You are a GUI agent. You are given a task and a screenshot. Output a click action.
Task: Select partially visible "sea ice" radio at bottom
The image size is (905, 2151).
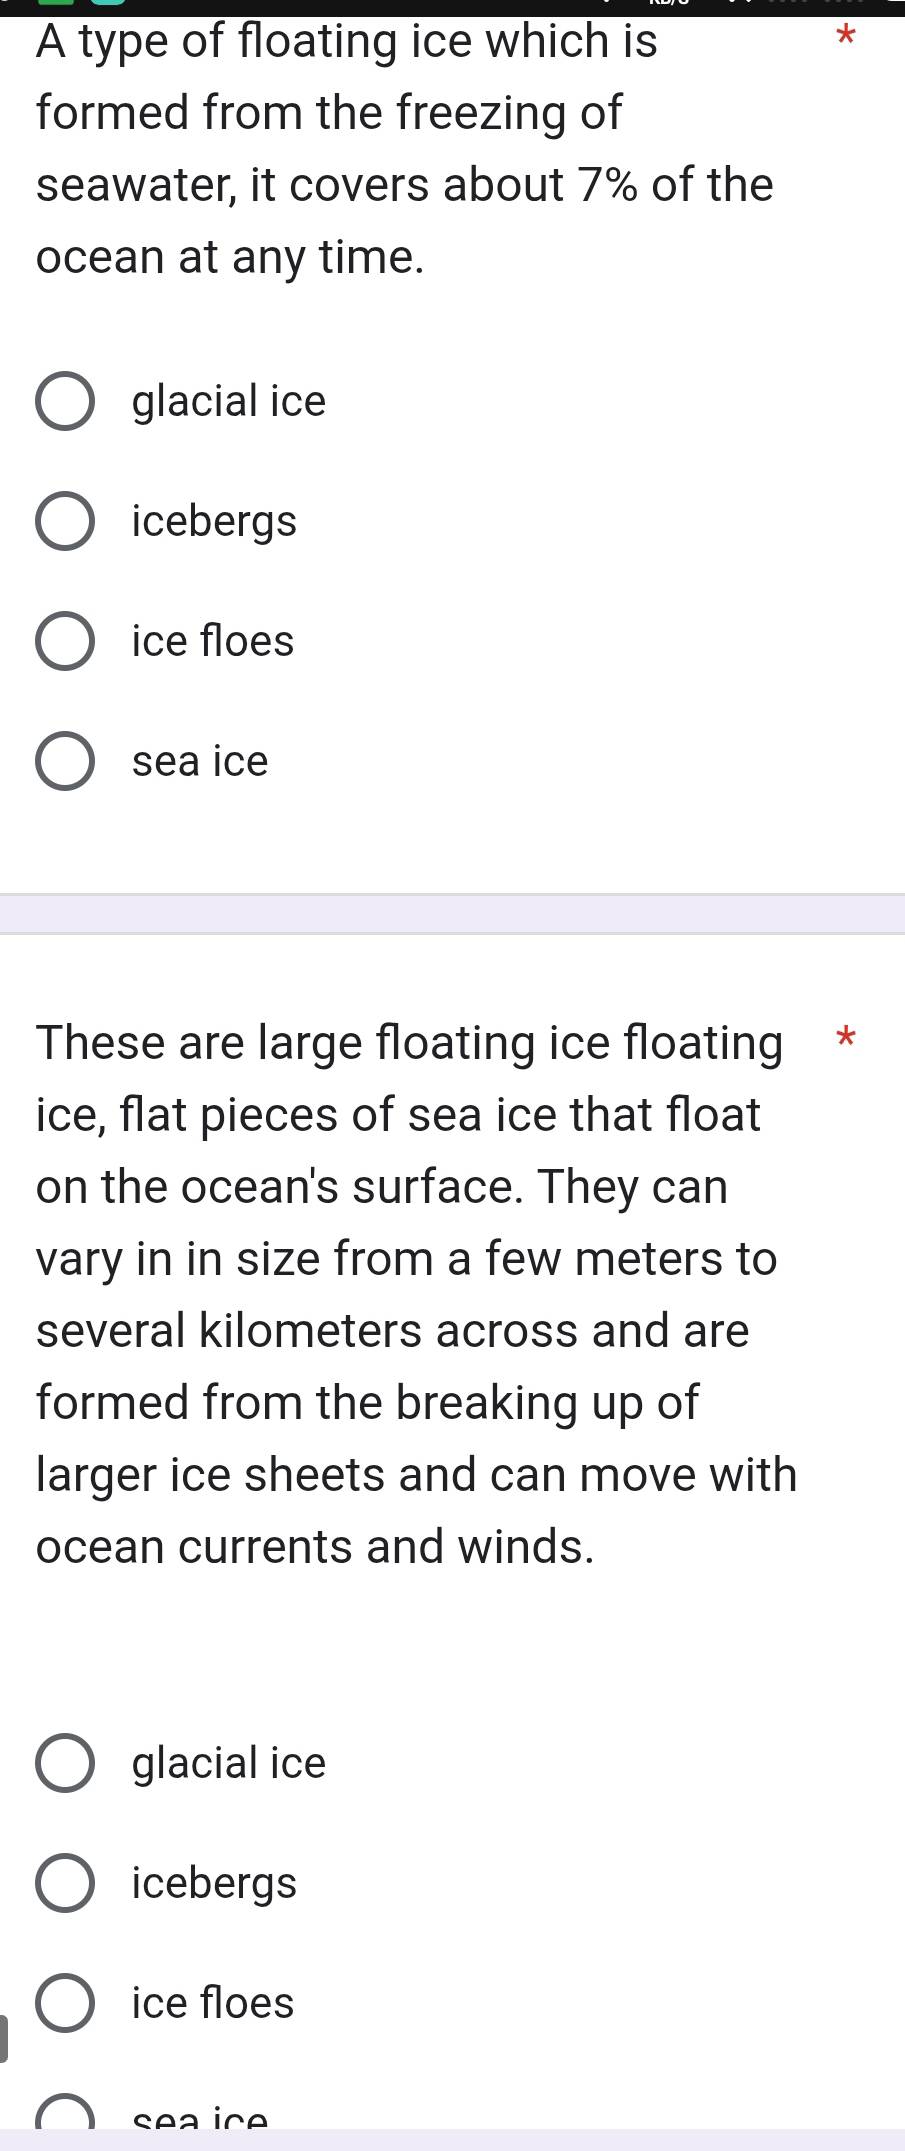(x=65, y=2114)
